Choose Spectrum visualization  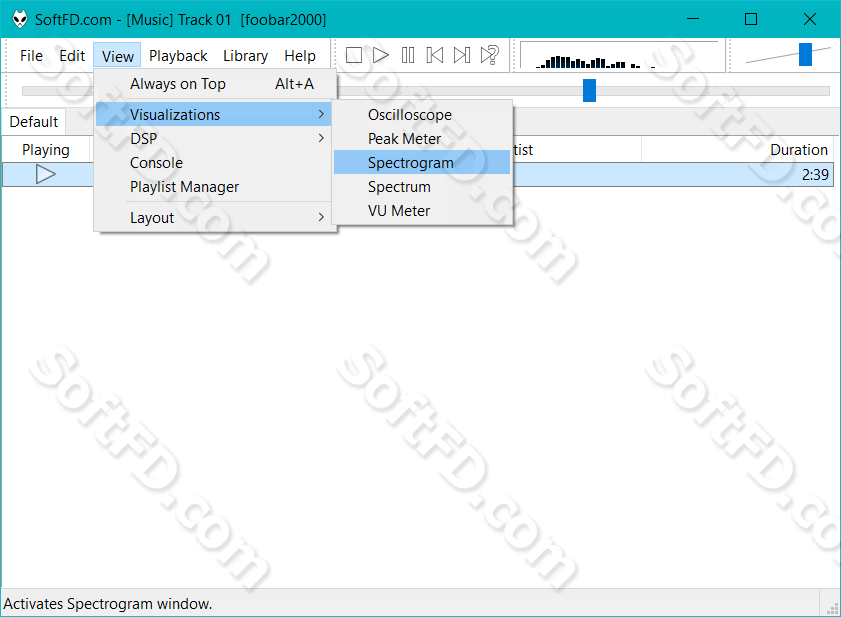(422, 187)
